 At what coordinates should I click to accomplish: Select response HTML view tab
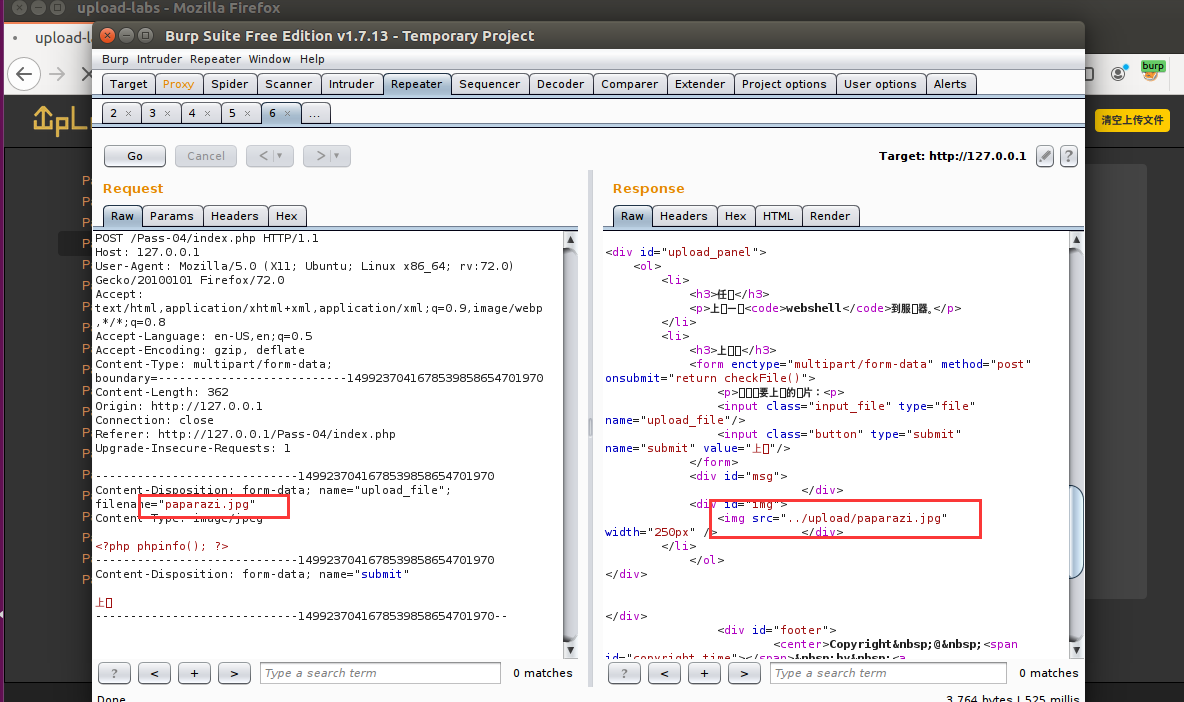(778, 217)
